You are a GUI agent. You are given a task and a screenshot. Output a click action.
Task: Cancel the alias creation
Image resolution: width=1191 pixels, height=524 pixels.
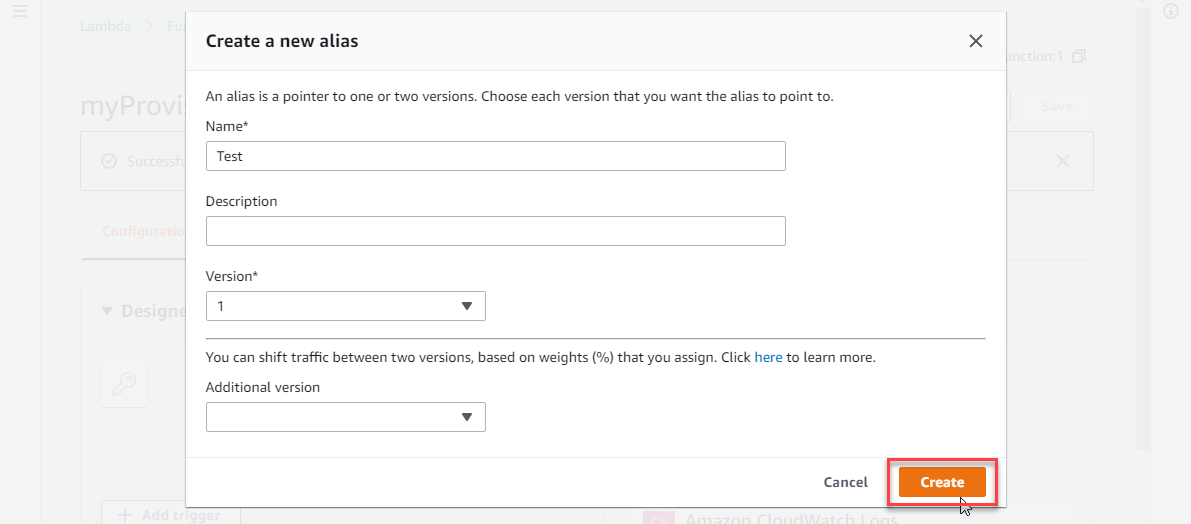tap(845, 482)
